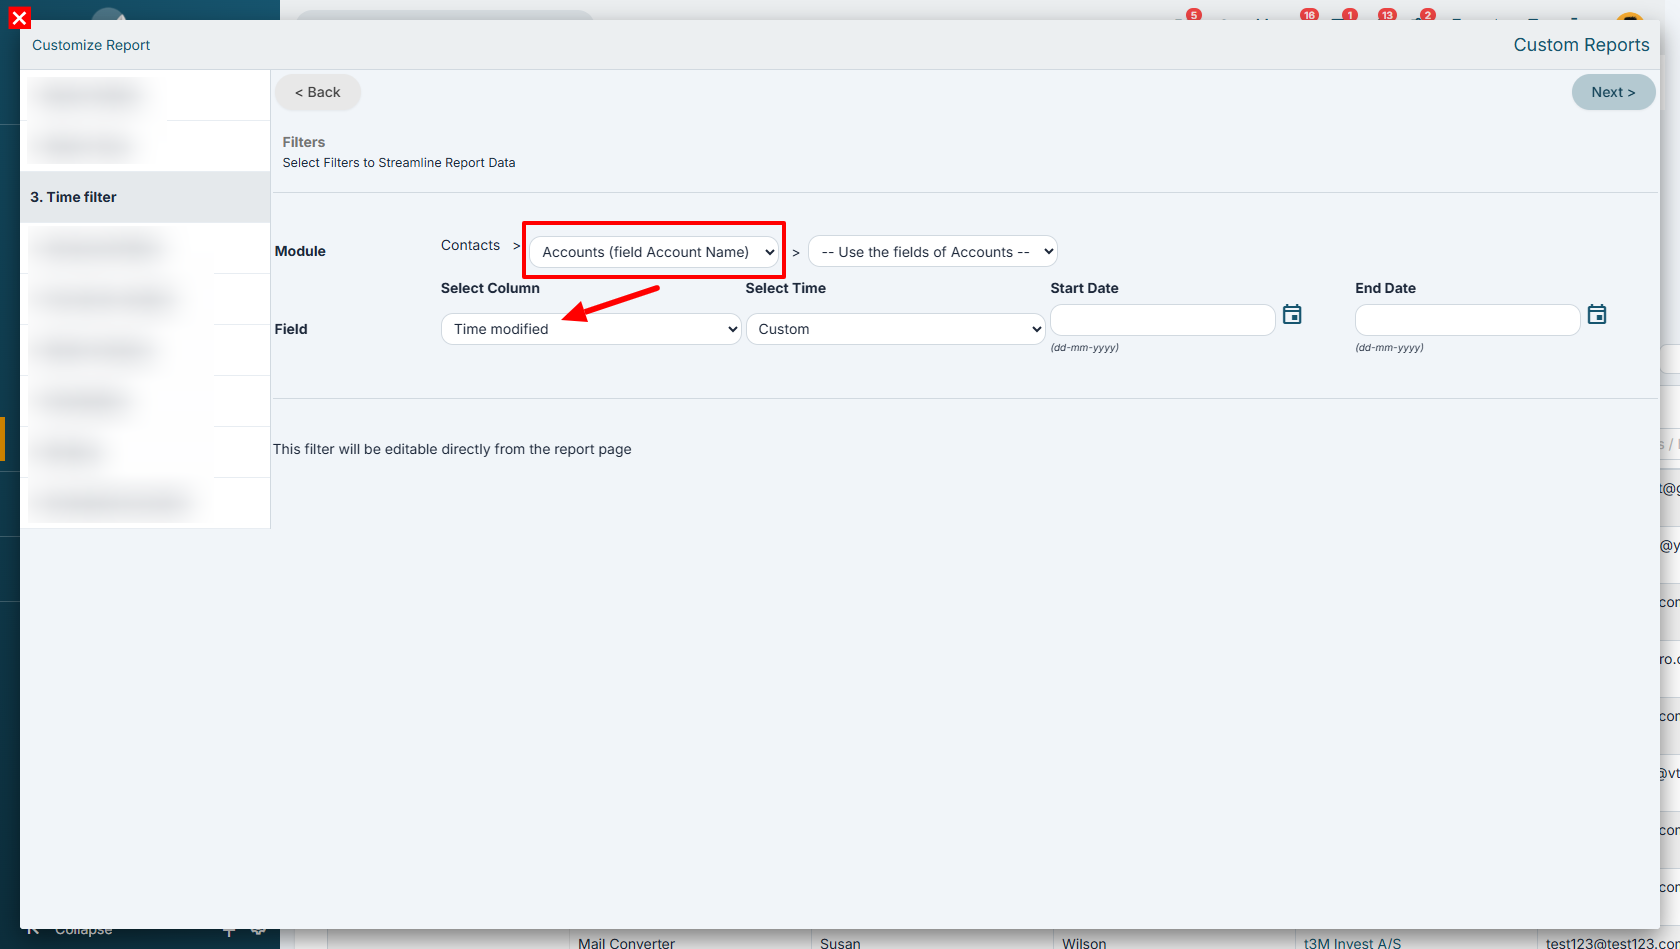Go to Next step

click(x=1613, y=92)
